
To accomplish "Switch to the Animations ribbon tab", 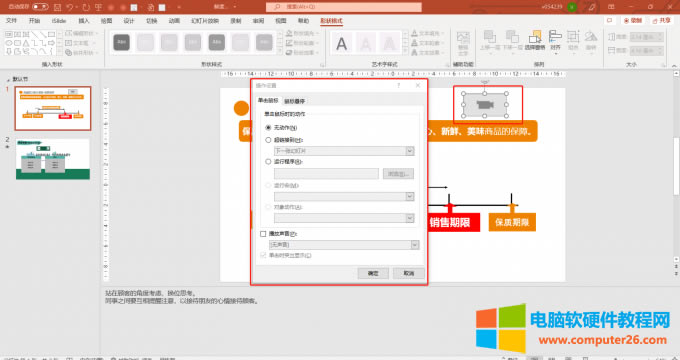I will 174,21.
